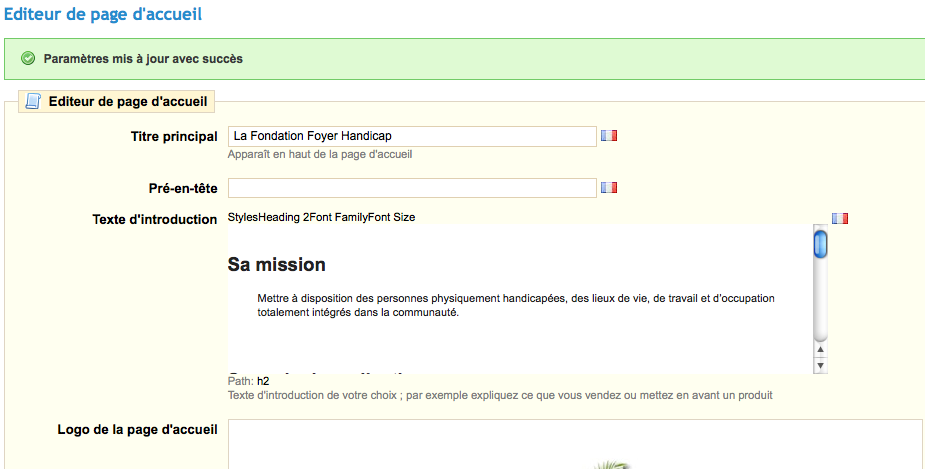Click the 'Texte d'introduction' label
Viewport: 925px width, 469px height.
[155, 219]
